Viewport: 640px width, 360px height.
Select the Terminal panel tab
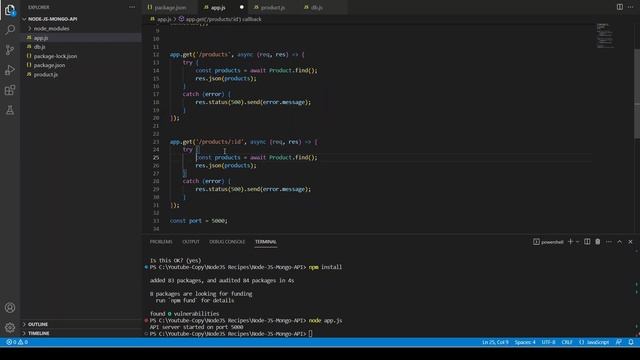click(x=266, y=242)
